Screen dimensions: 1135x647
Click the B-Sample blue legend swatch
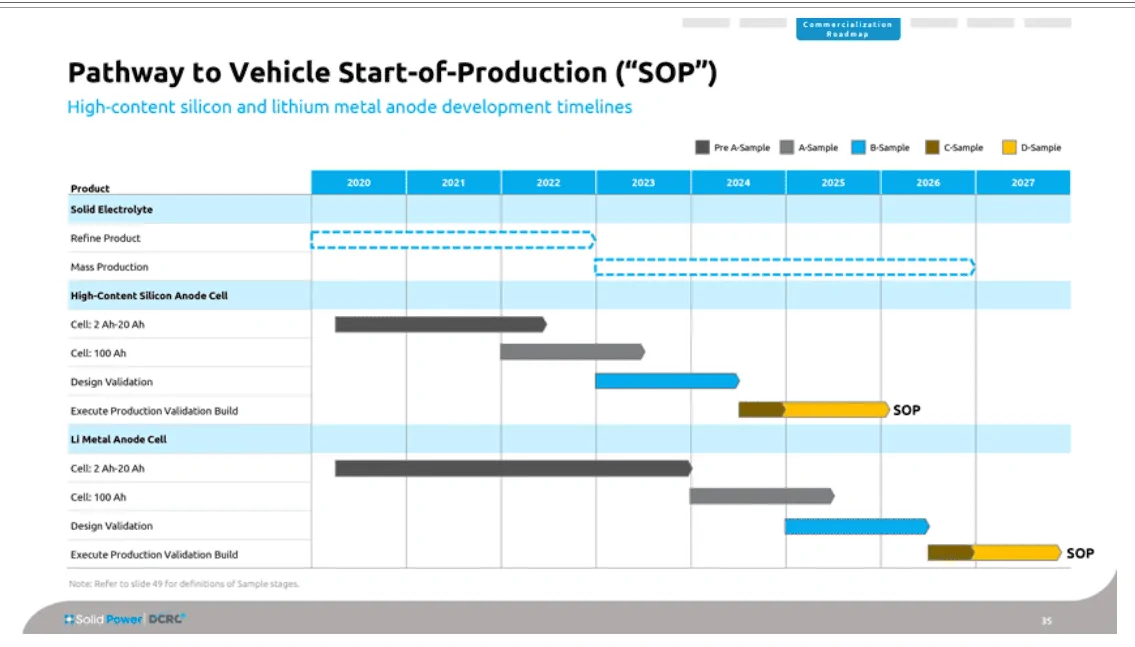[x=858, y=148]
